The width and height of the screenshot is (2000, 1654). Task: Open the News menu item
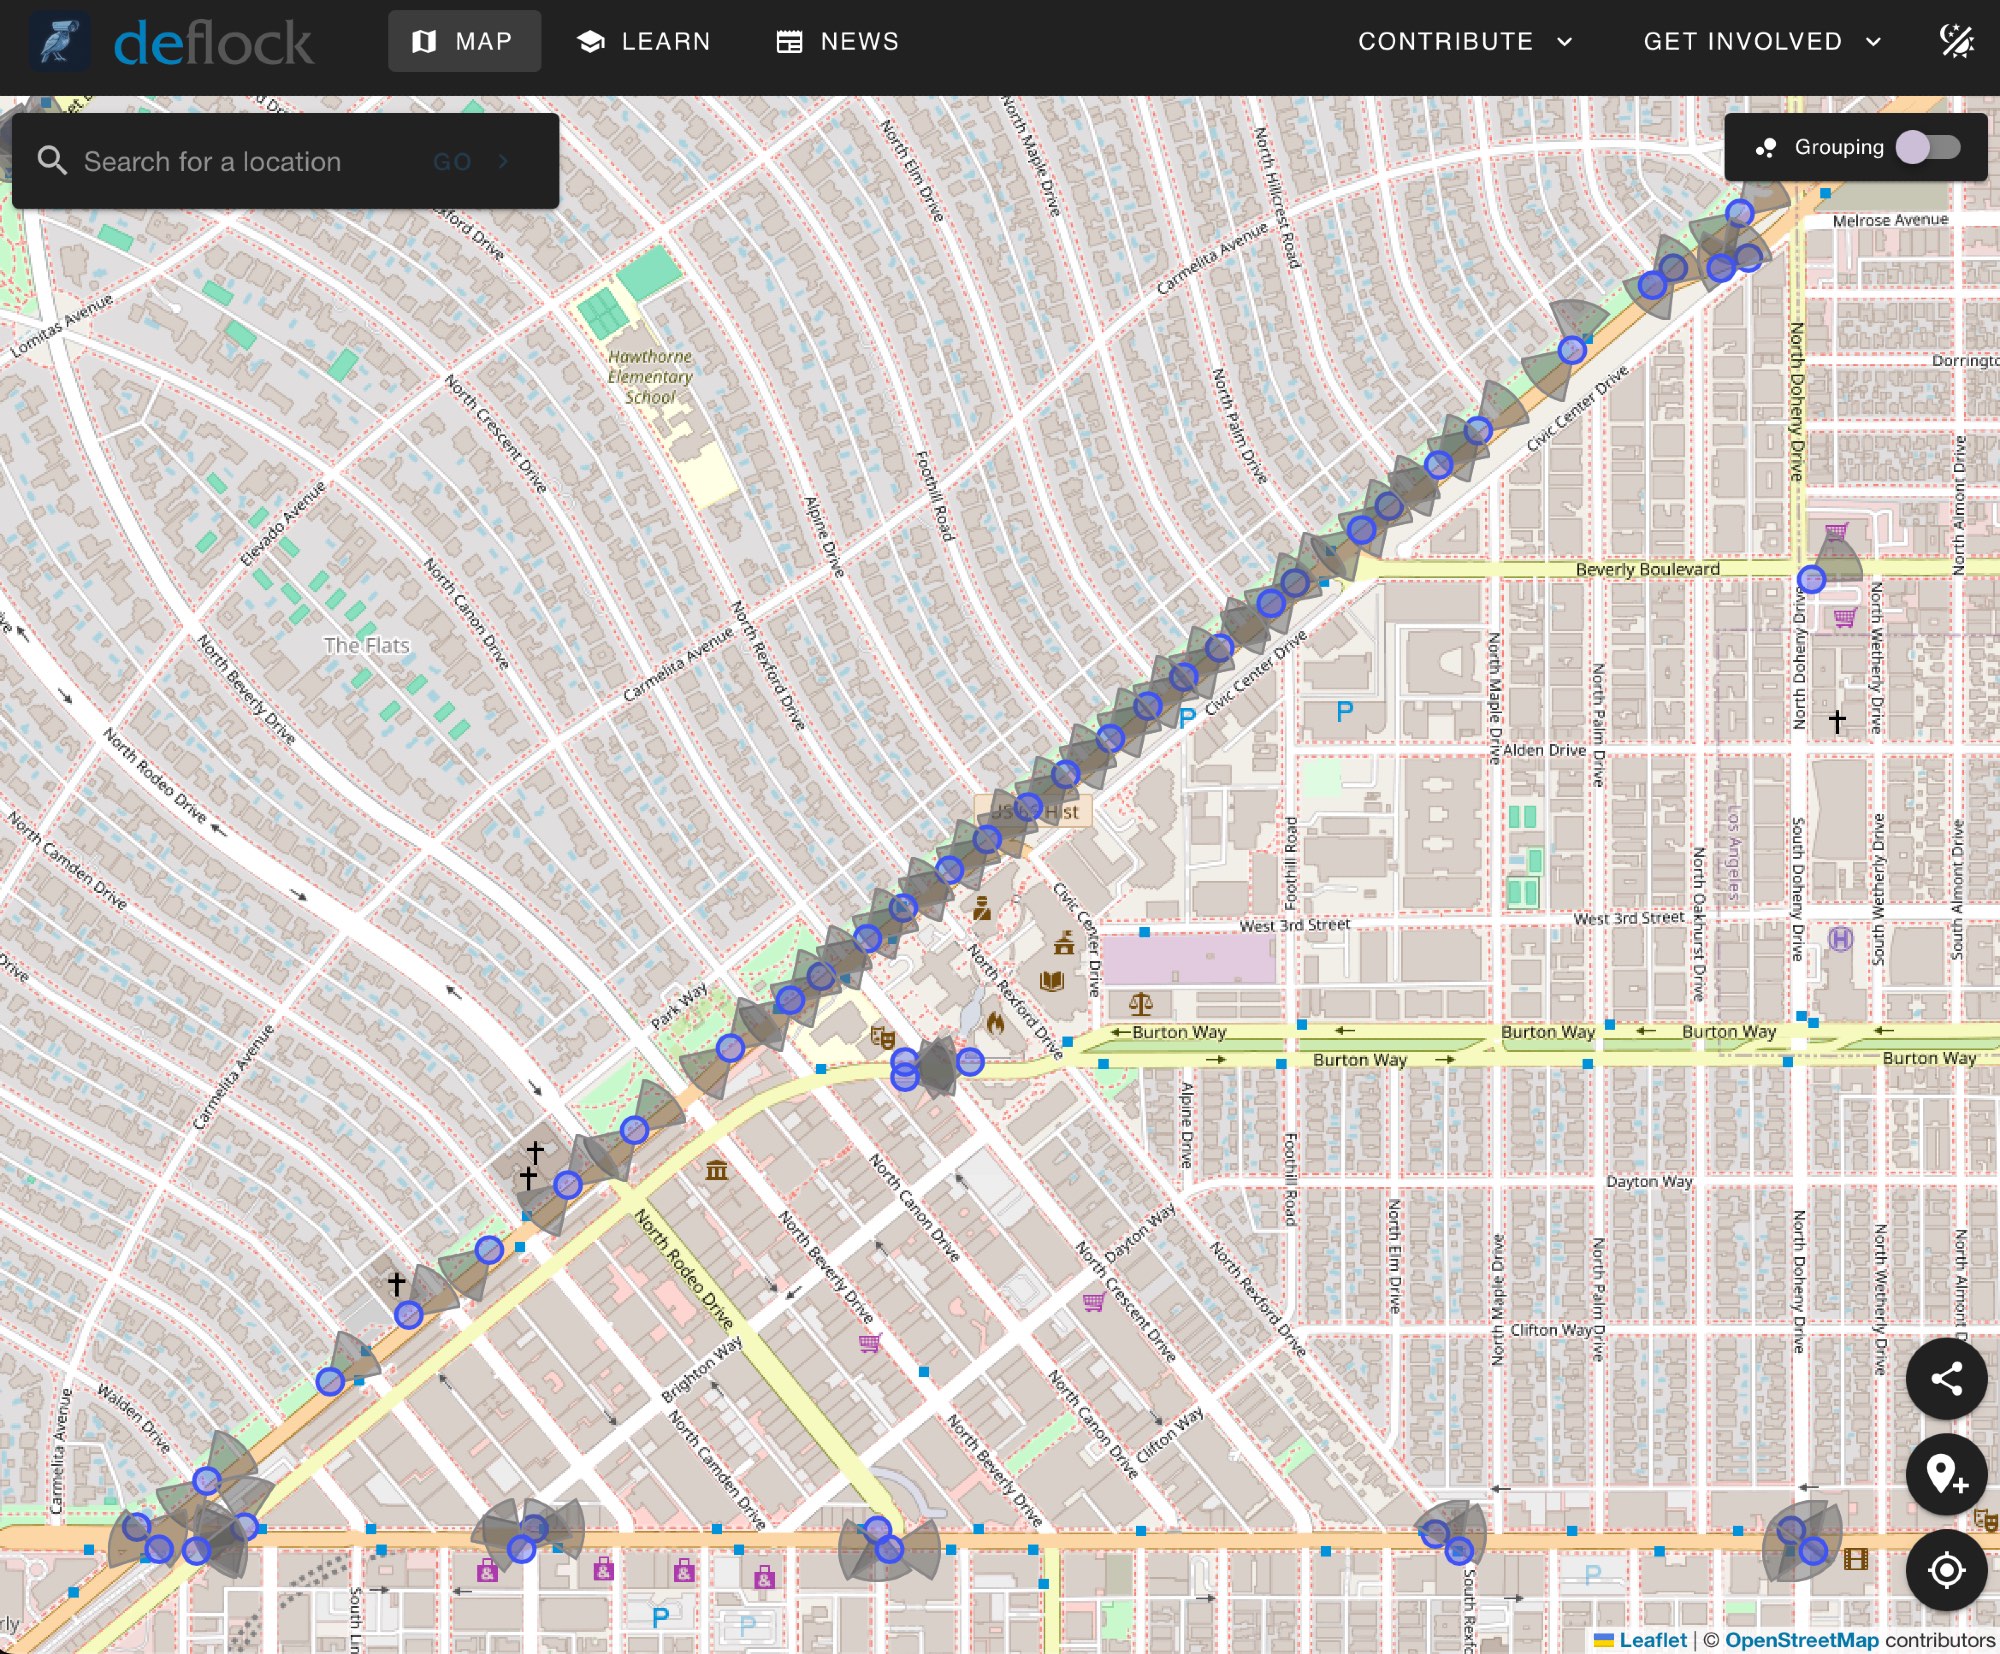(x=838, y=42)
